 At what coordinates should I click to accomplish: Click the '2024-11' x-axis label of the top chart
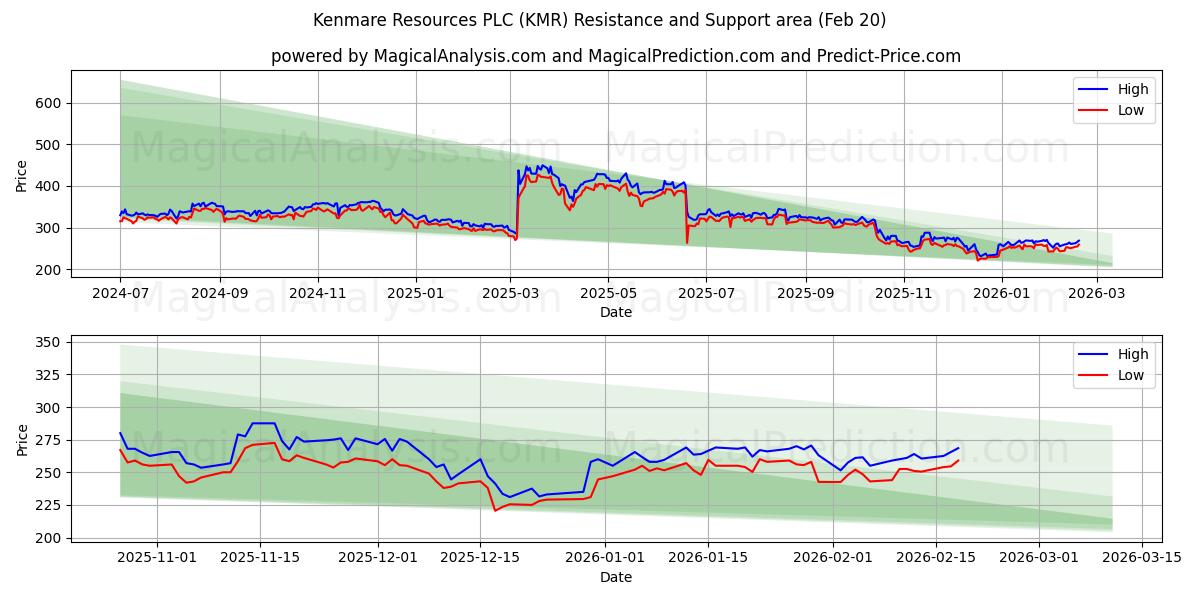(x=318, y=293)
